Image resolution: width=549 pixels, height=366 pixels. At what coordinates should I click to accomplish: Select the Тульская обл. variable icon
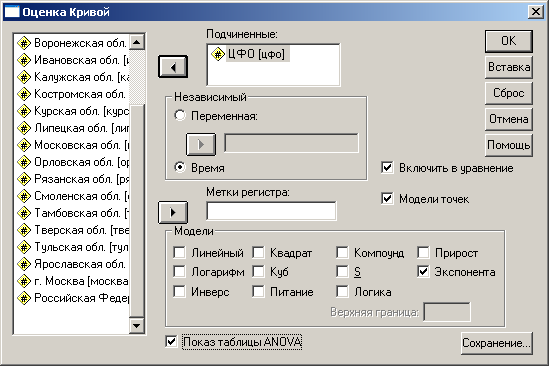point(24,247)
